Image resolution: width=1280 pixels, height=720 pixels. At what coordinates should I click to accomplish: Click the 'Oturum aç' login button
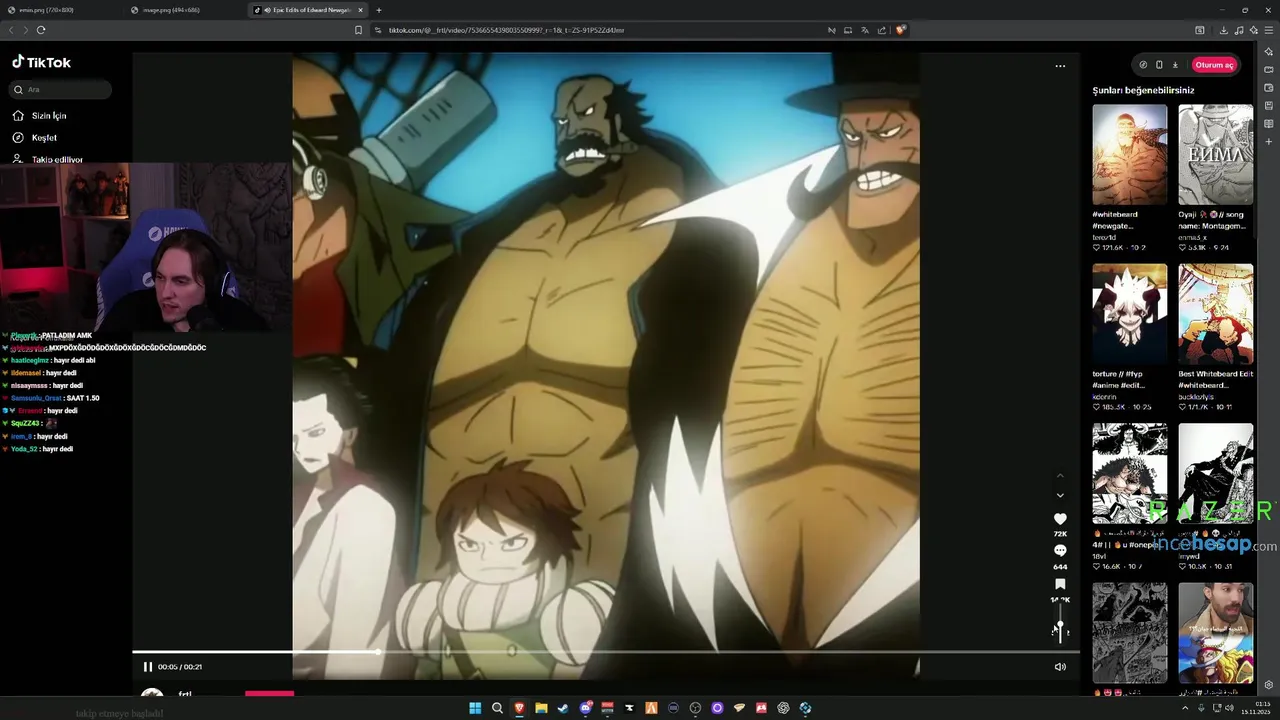[1214, 65]
